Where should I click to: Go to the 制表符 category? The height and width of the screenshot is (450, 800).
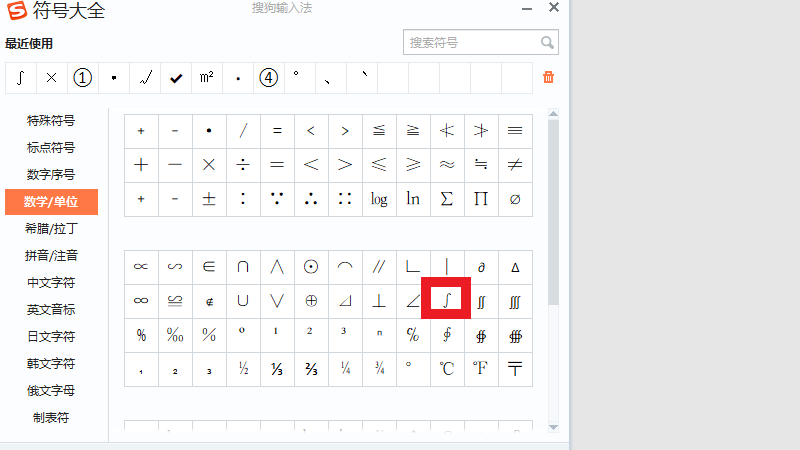click(x=51, y=418)
